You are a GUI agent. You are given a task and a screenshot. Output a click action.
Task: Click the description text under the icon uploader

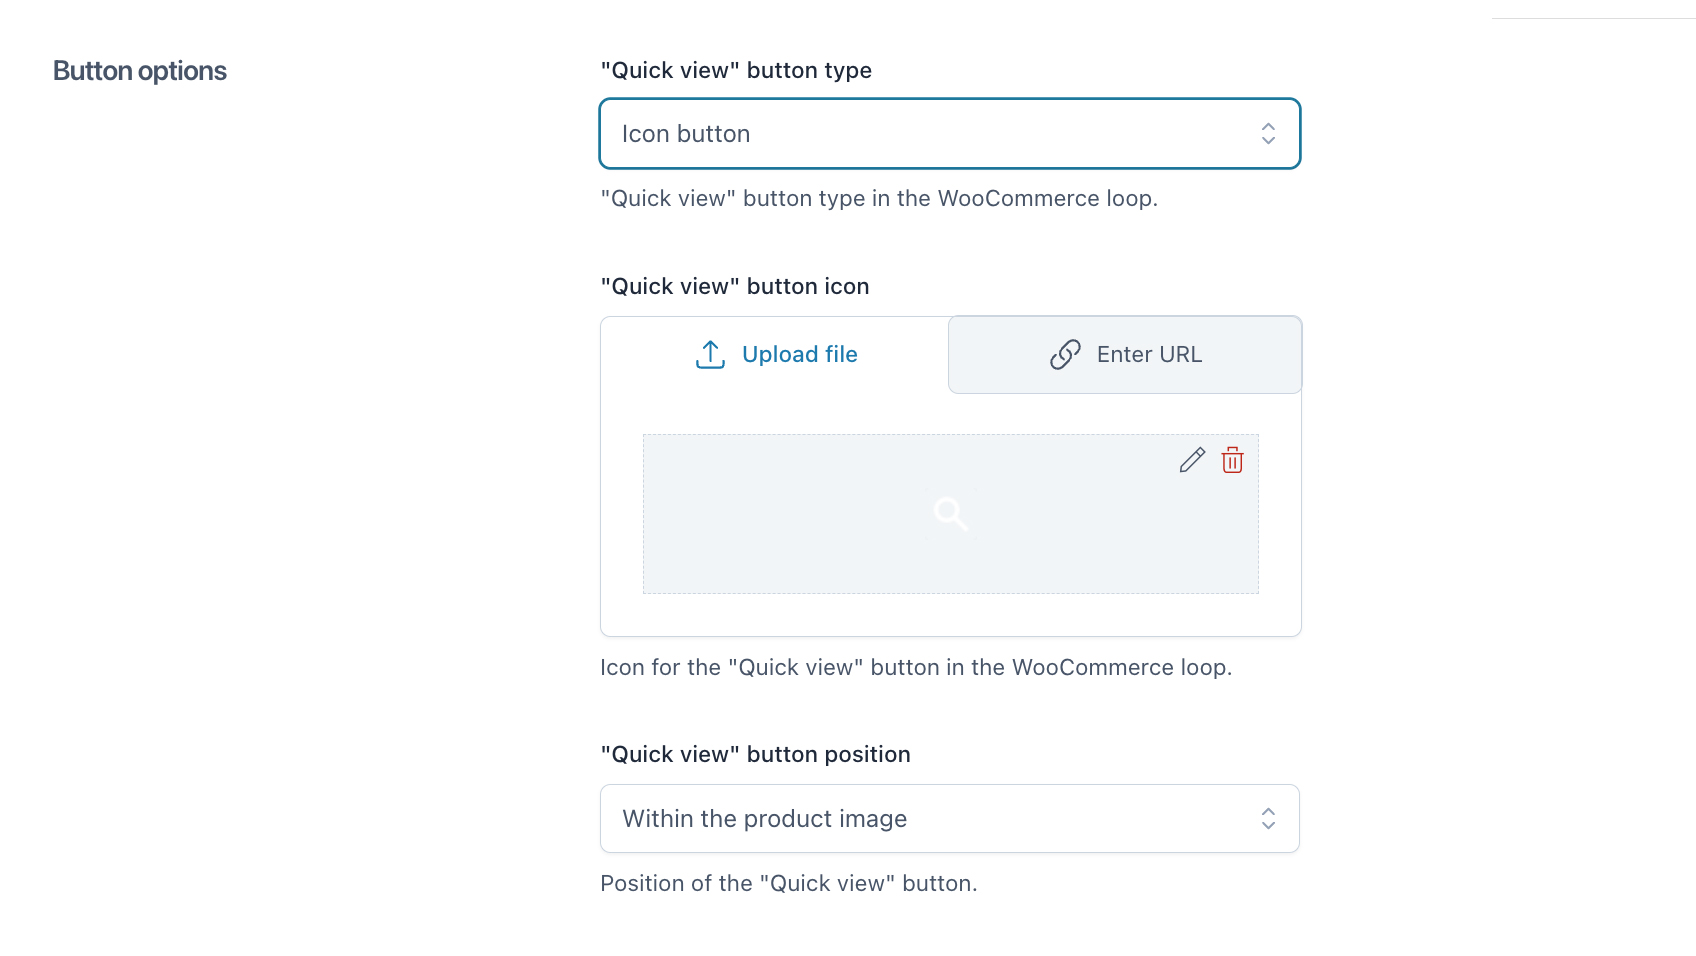915,668
